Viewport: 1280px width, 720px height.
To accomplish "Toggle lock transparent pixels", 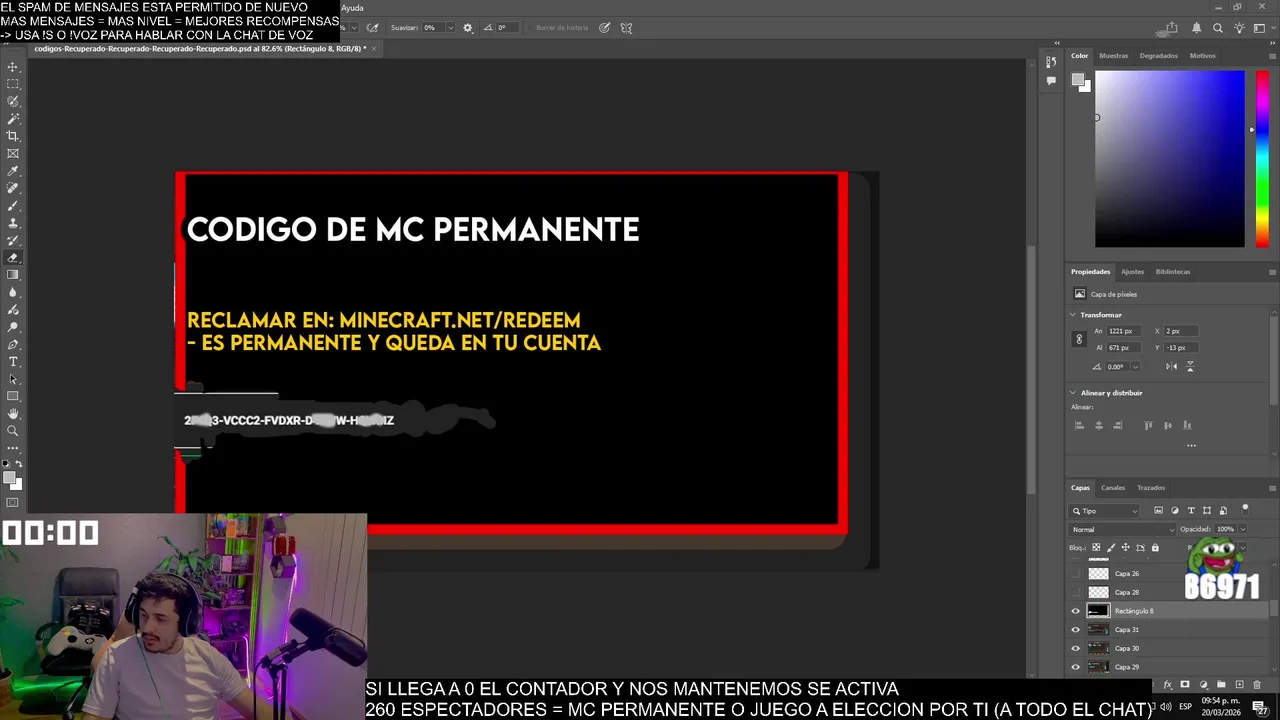I will (x=1096, y=547).
